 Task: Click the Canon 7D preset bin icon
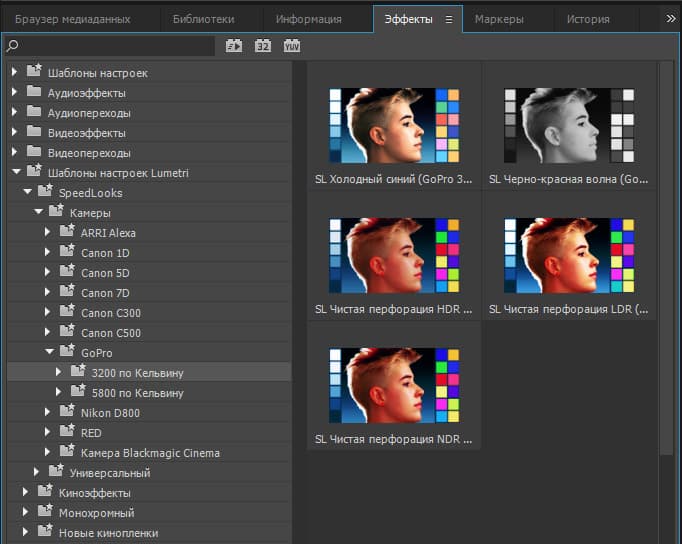coord(67,290)
